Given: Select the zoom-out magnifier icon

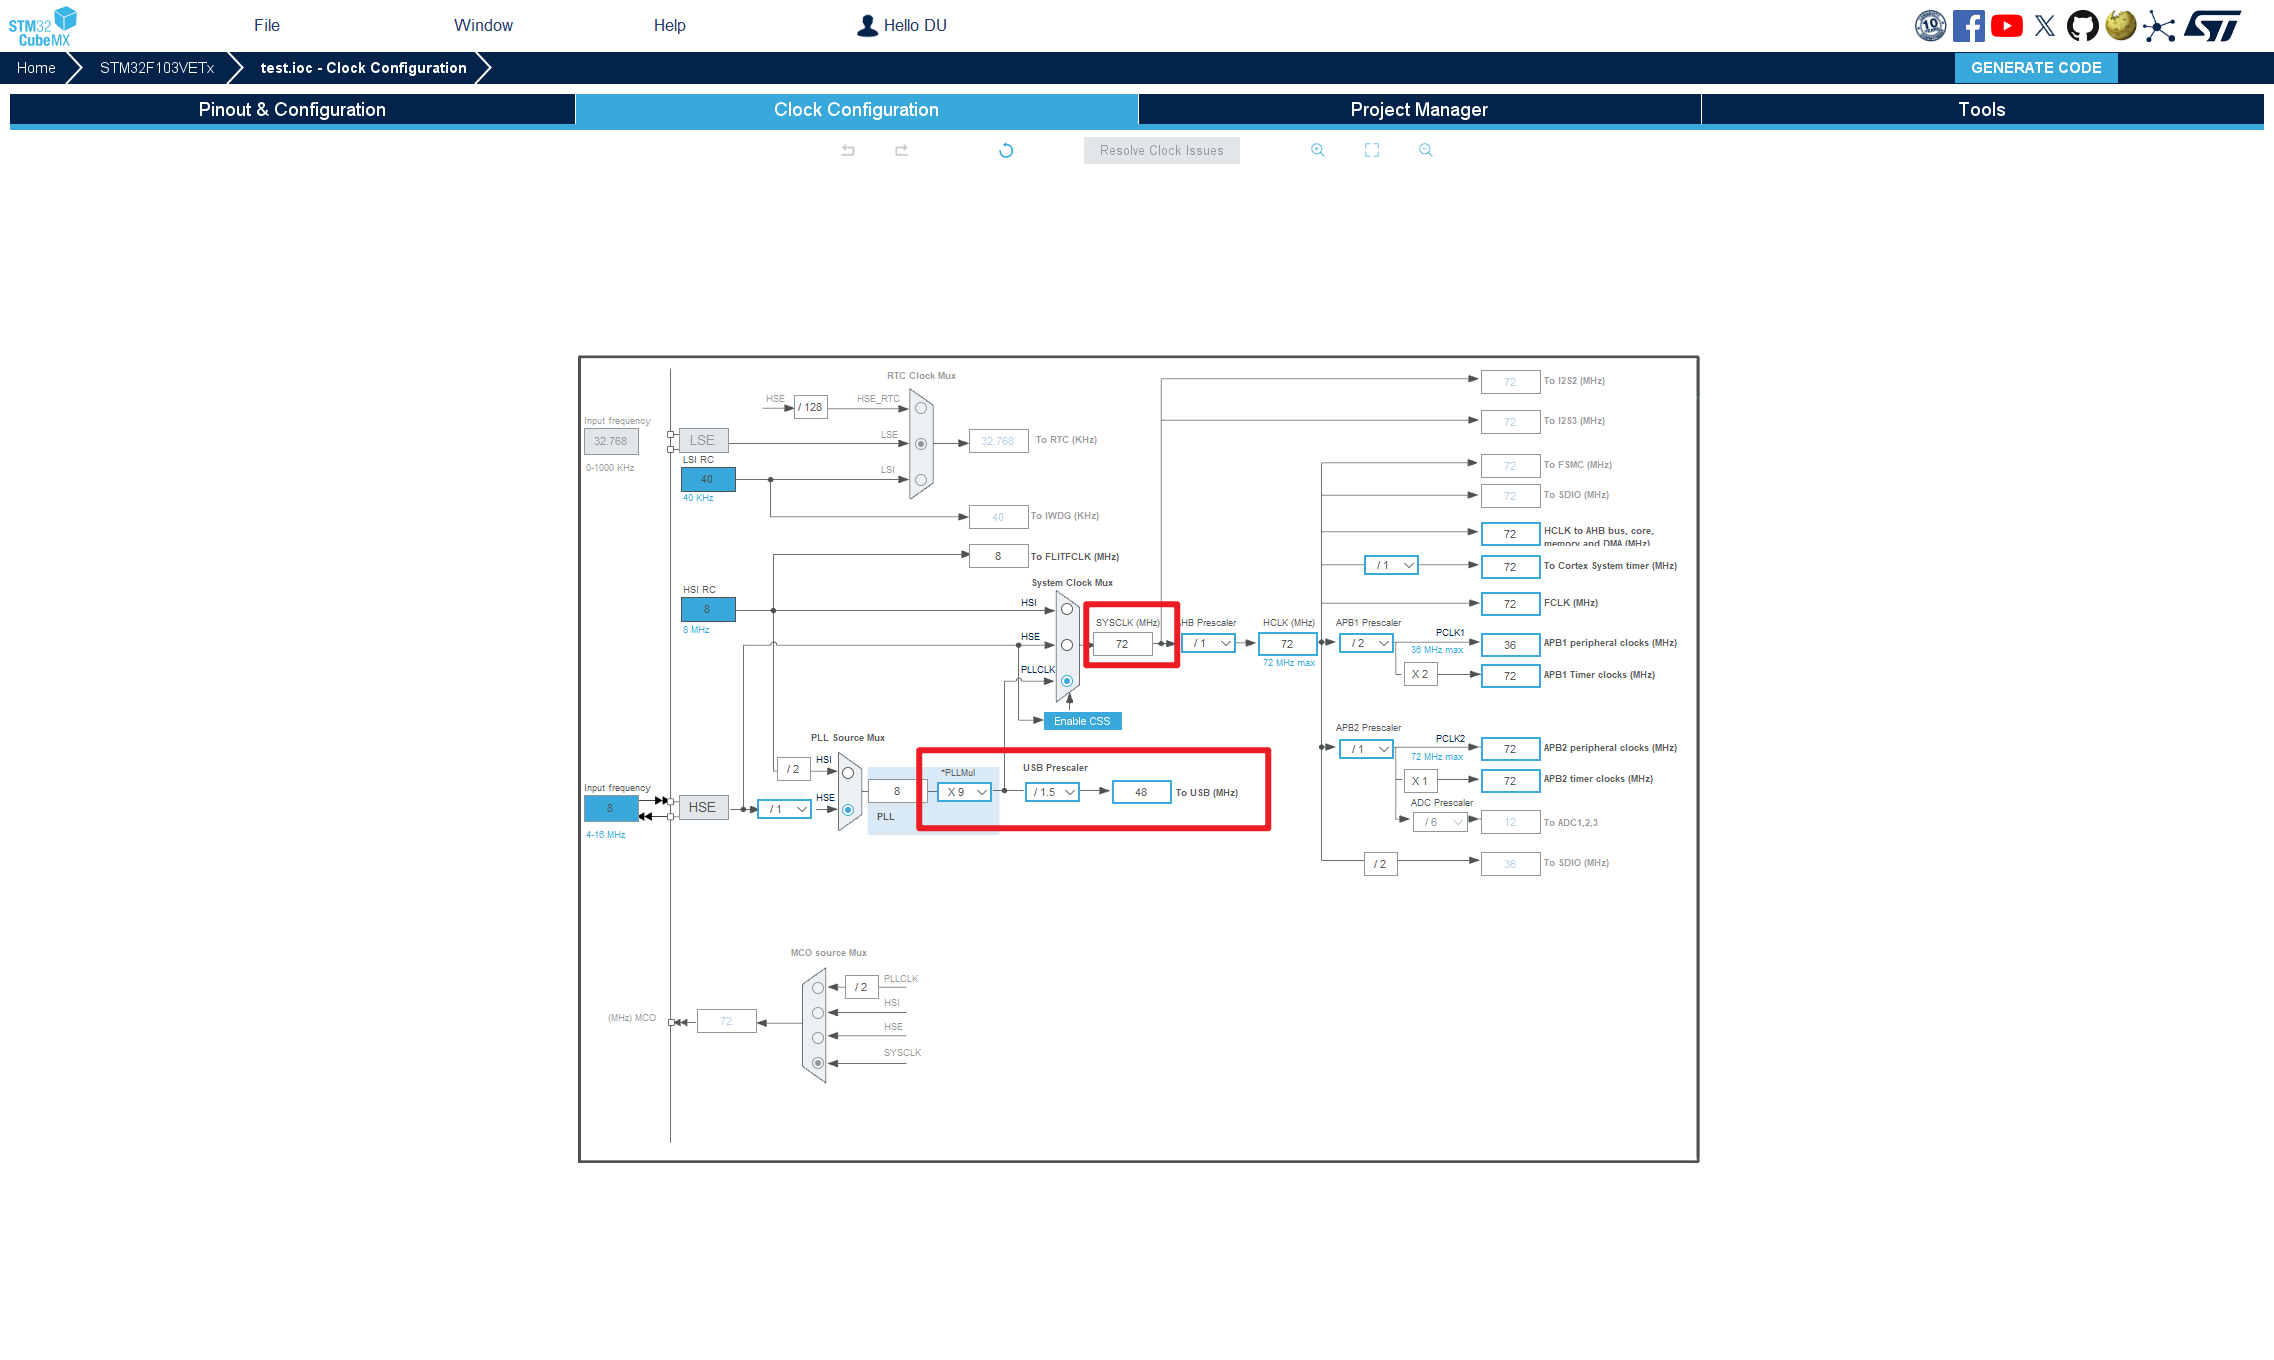Looking at the screenshot, I should pos(1425,149).
